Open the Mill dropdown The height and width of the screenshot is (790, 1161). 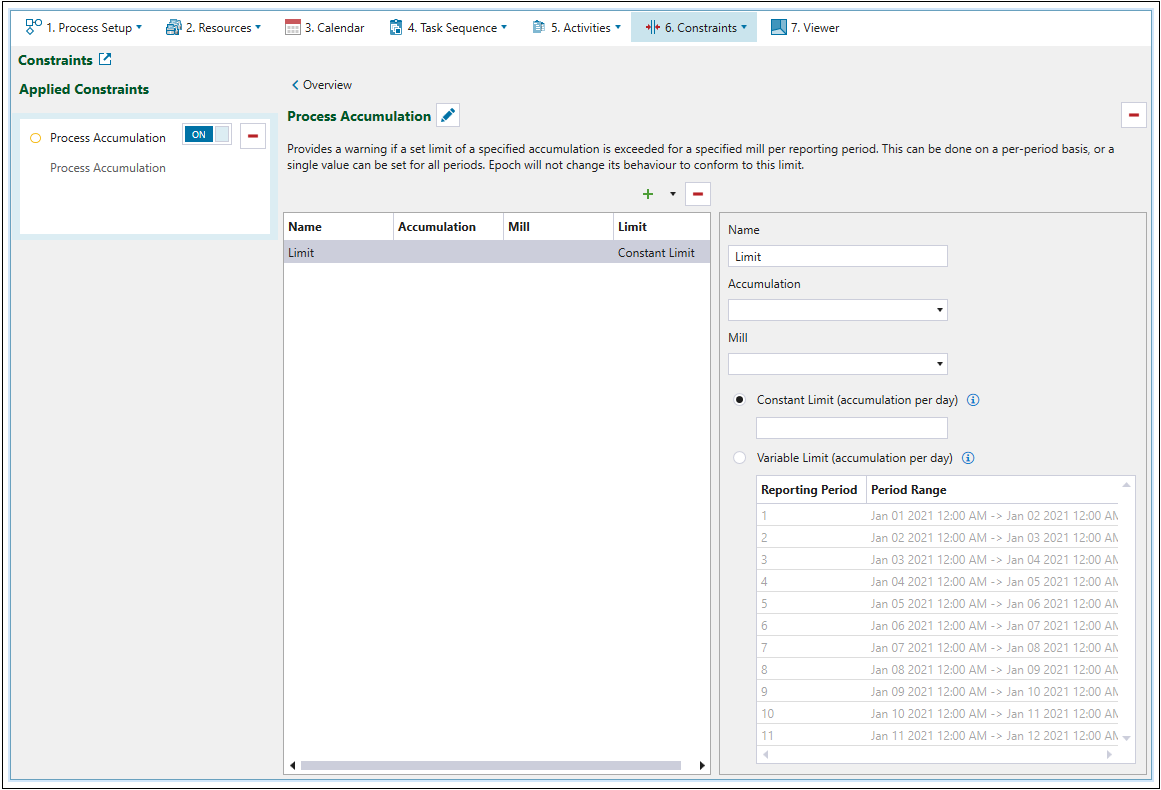tap(837, 364)
